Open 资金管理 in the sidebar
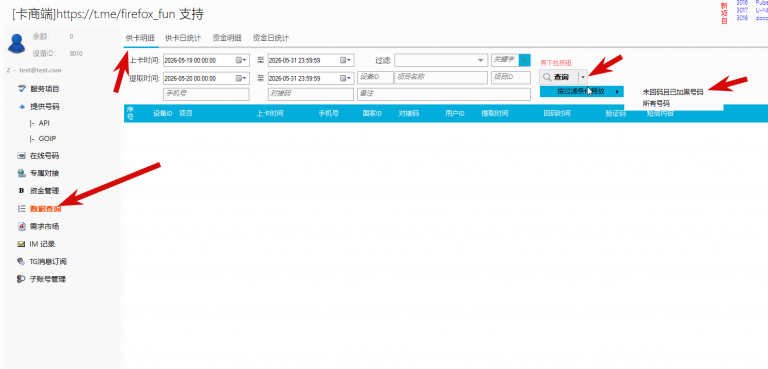The width and height of the screenshot is (768, 369). pos(45,191)
